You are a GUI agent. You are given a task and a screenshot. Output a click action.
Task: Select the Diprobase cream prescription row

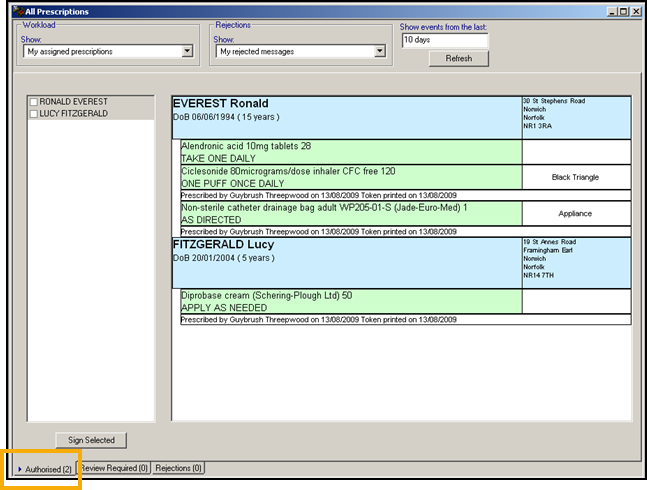350,301
